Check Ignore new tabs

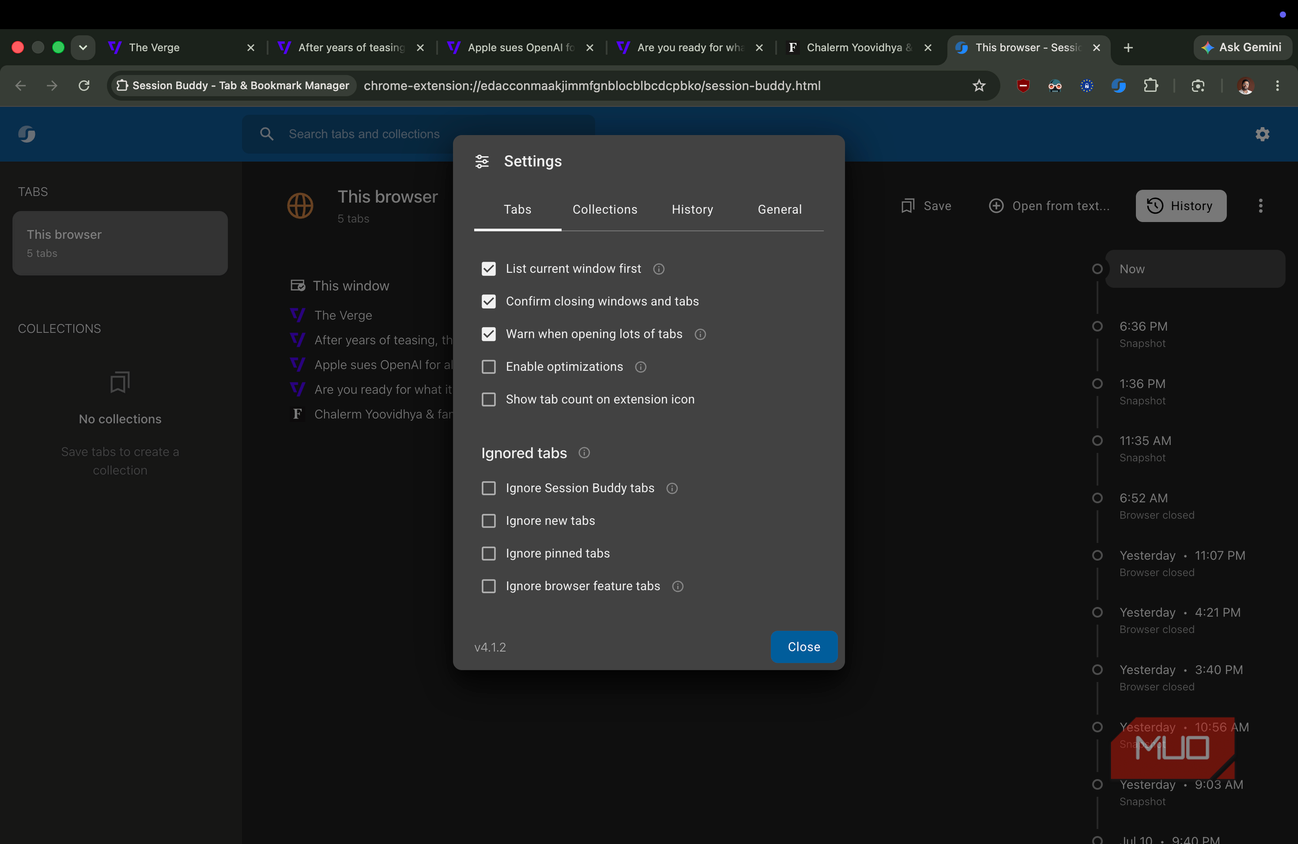point(489,521)
